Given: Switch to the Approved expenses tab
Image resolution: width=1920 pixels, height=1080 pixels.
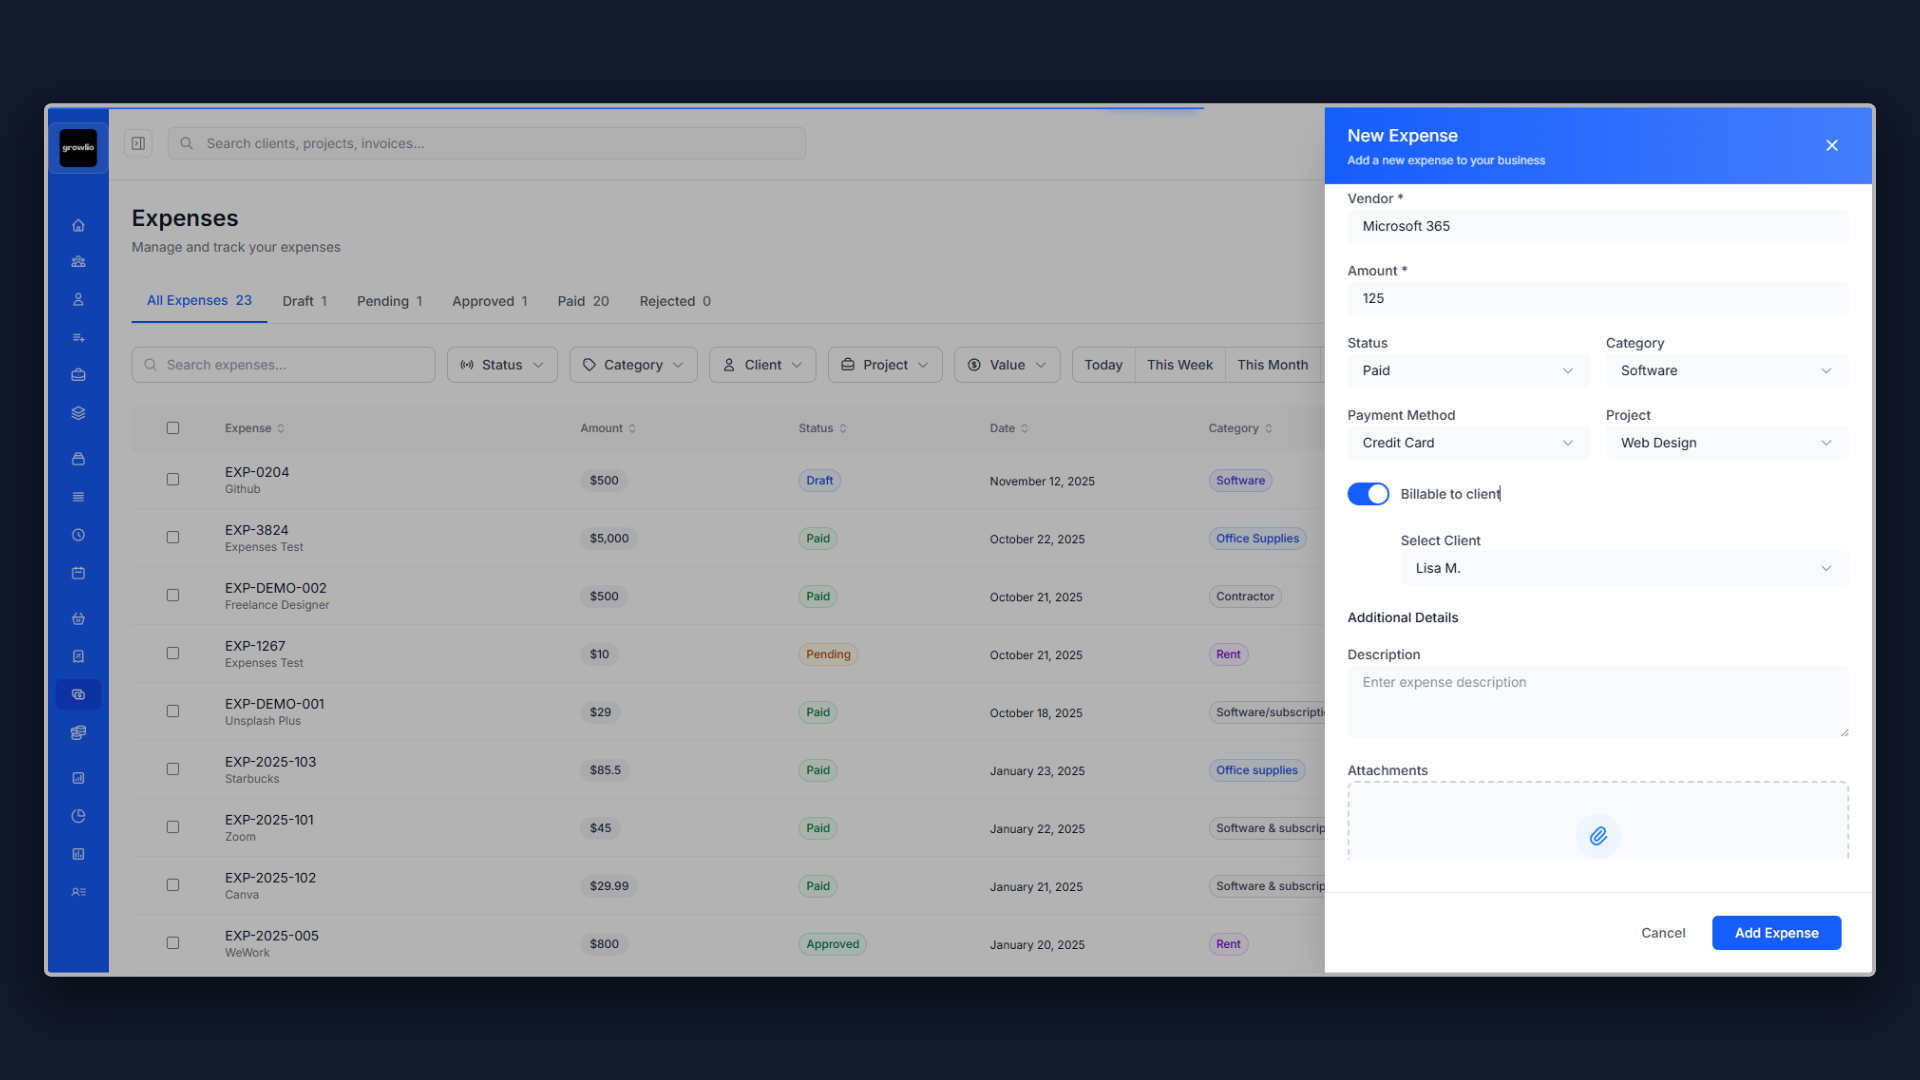Looking at the screenshot, I should coord(489,300).
